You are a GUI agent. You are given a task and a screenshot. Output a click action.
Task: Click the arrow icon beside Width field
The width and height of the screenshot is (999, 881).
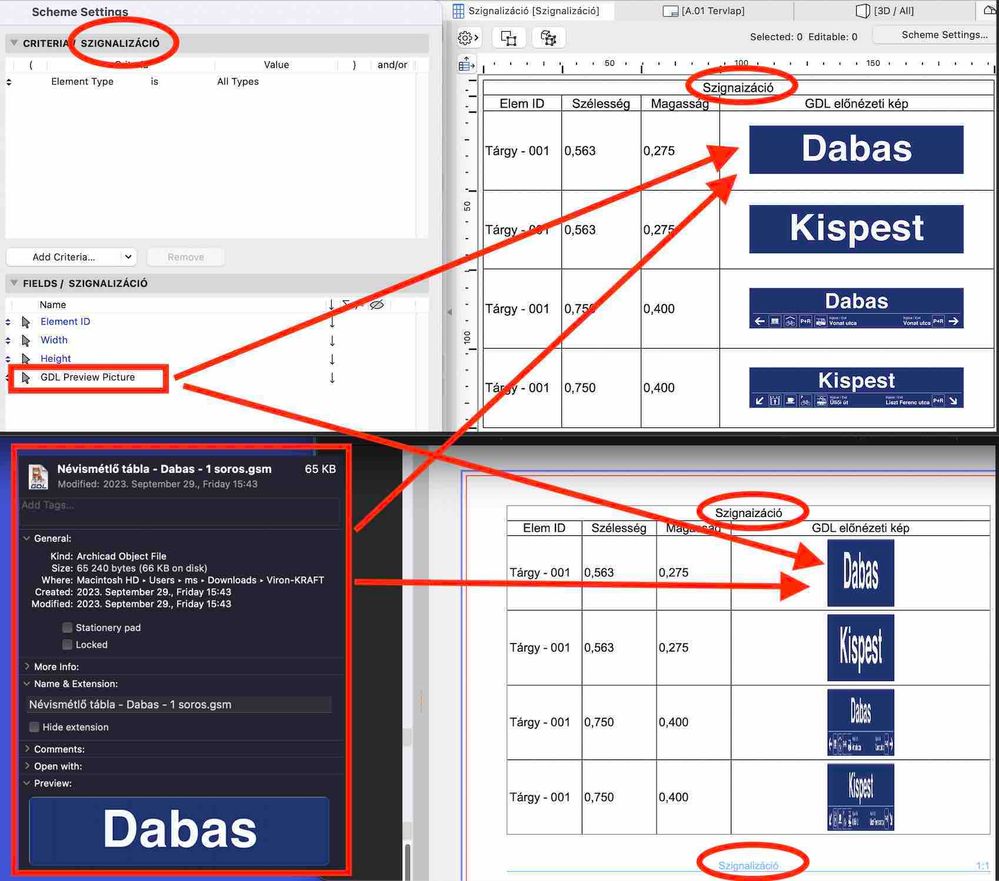point(26,340)
